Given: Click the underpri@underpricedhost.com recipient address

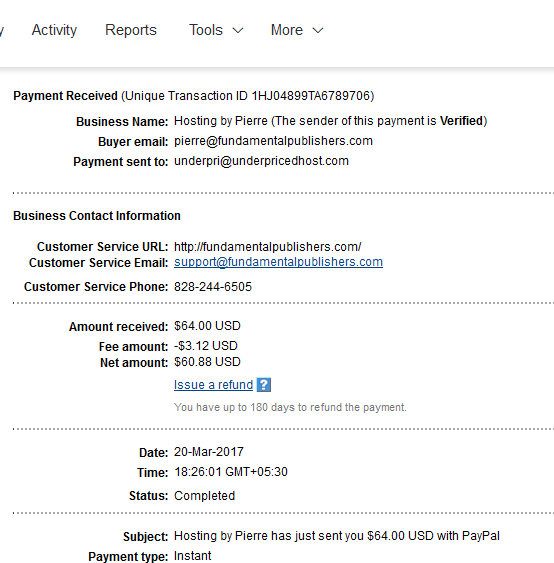Looking at the screenshot, I should click(x=261, y=161).
